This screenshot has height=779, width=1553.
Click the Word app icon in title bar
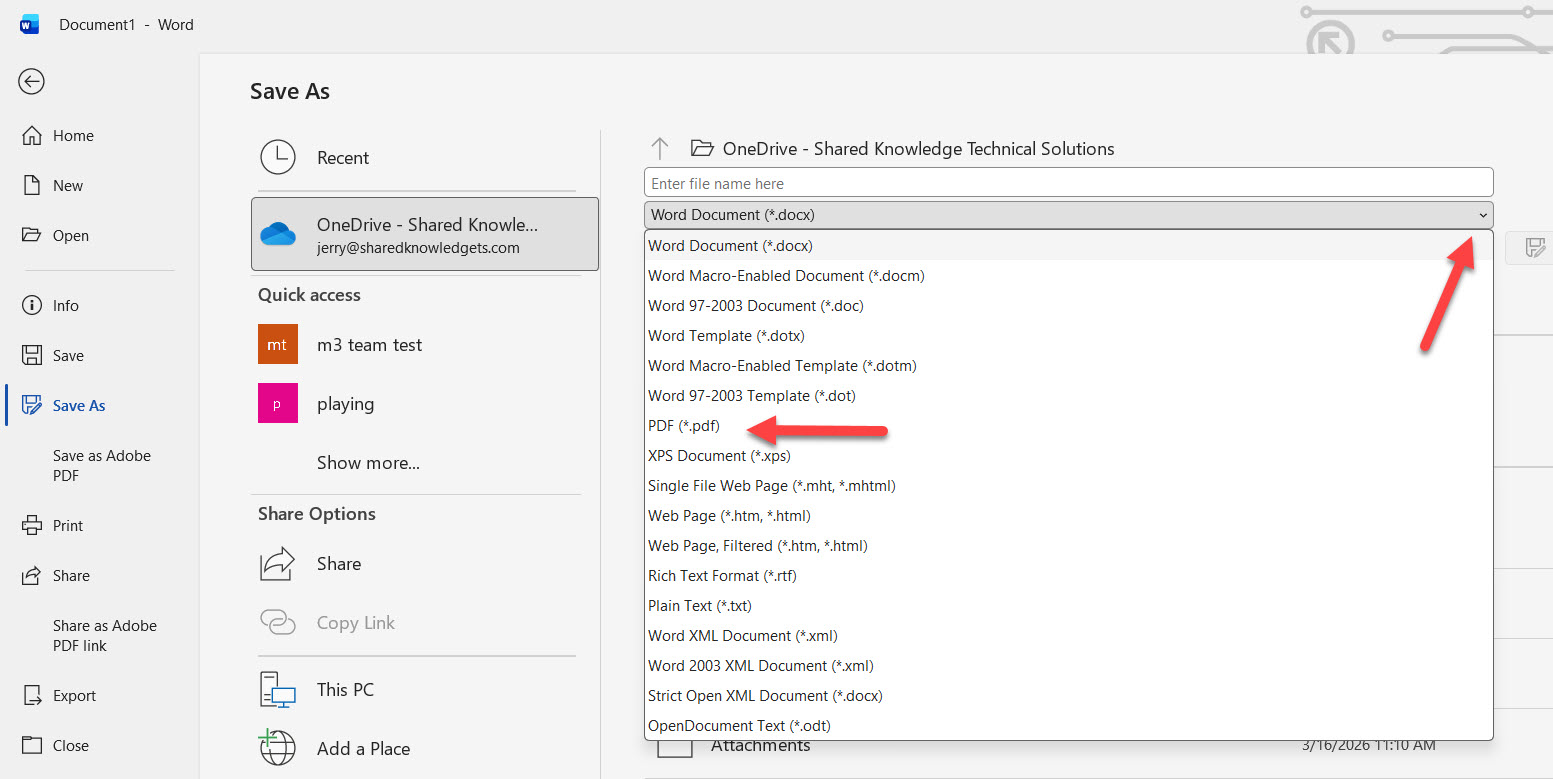tap(29, 25)
